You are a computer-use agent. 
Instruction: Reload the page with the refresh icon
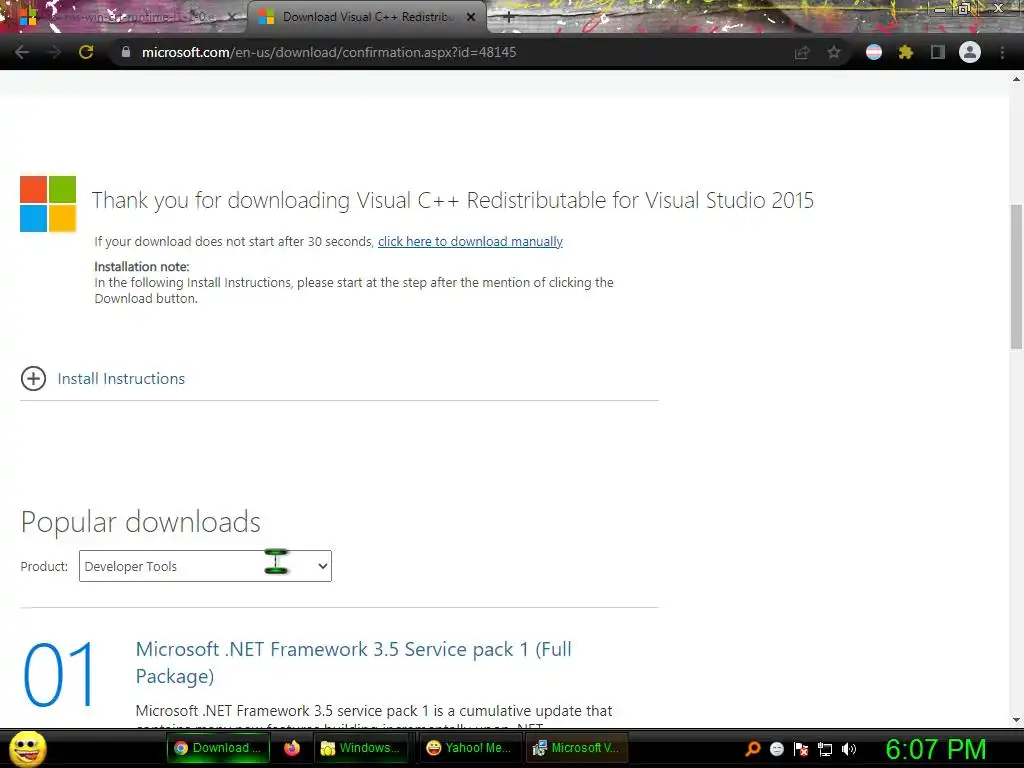tap(86, 52)
